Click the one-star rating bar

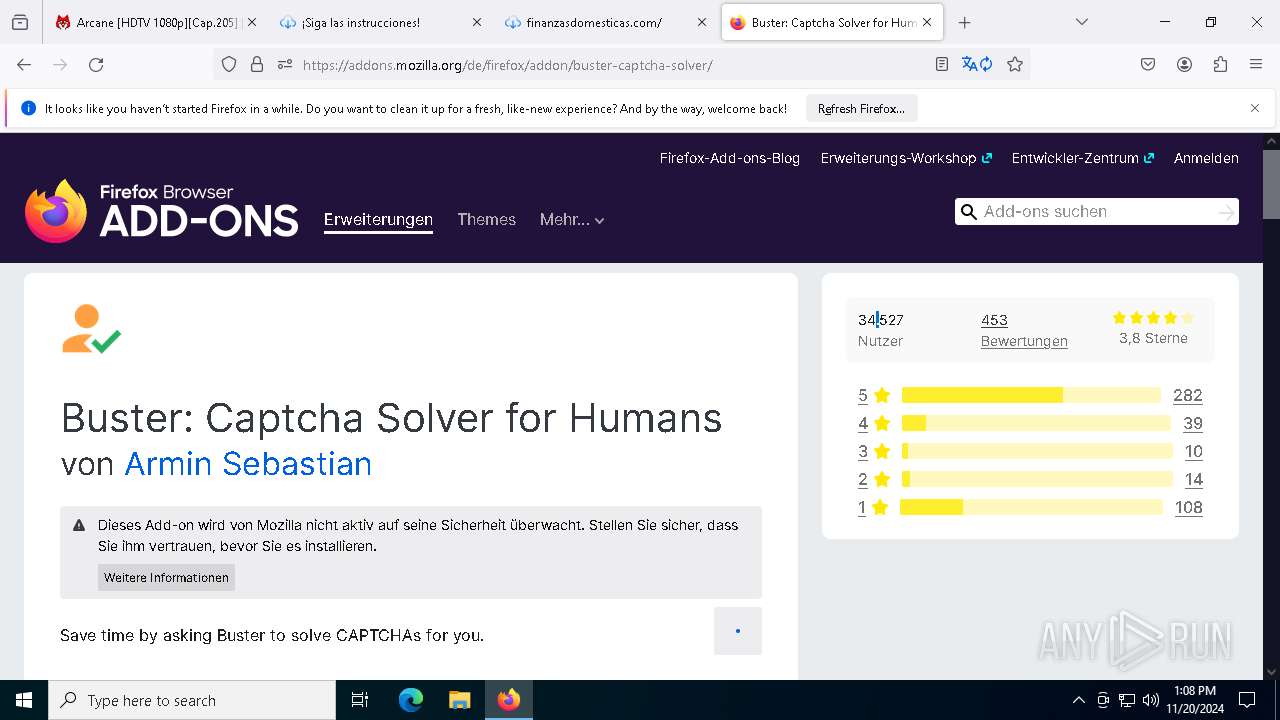(1031, 507)
